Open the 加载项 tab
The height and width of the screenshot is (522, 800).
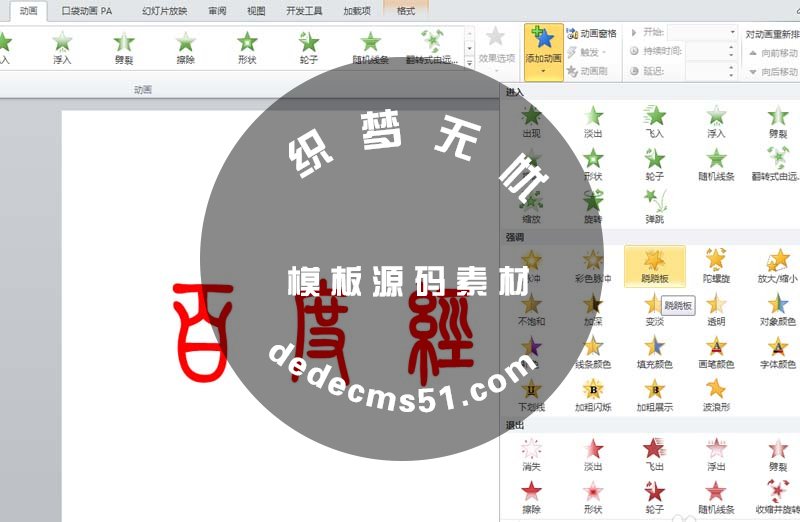(357, 11)
